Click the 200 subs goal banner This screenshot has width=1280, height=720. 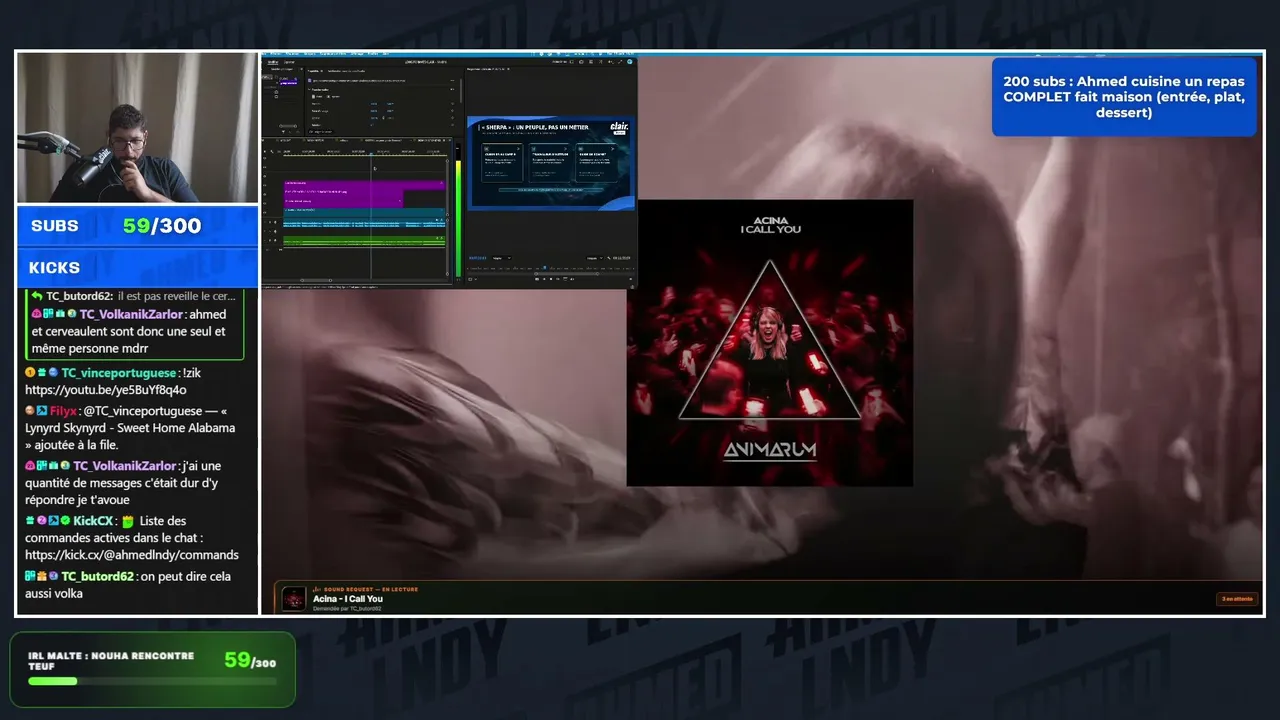(1124, 97)
